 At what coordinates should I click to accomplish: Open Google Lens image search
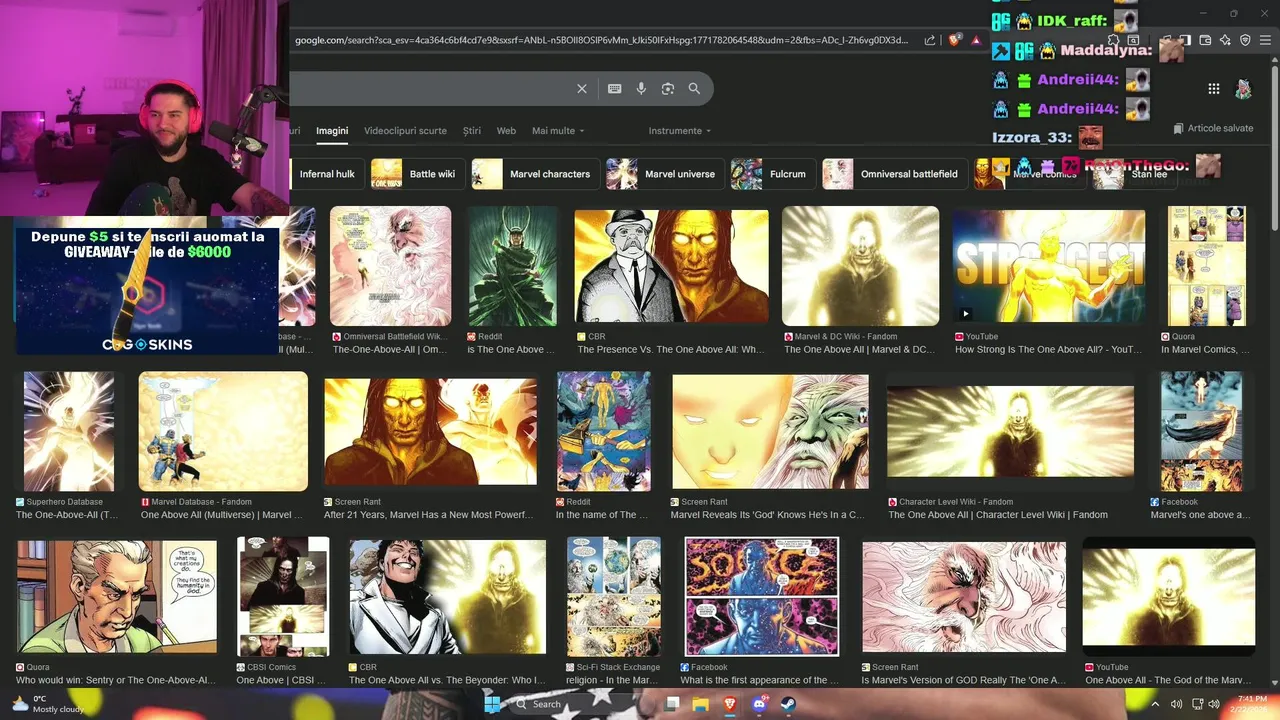[x=668, y=89]
